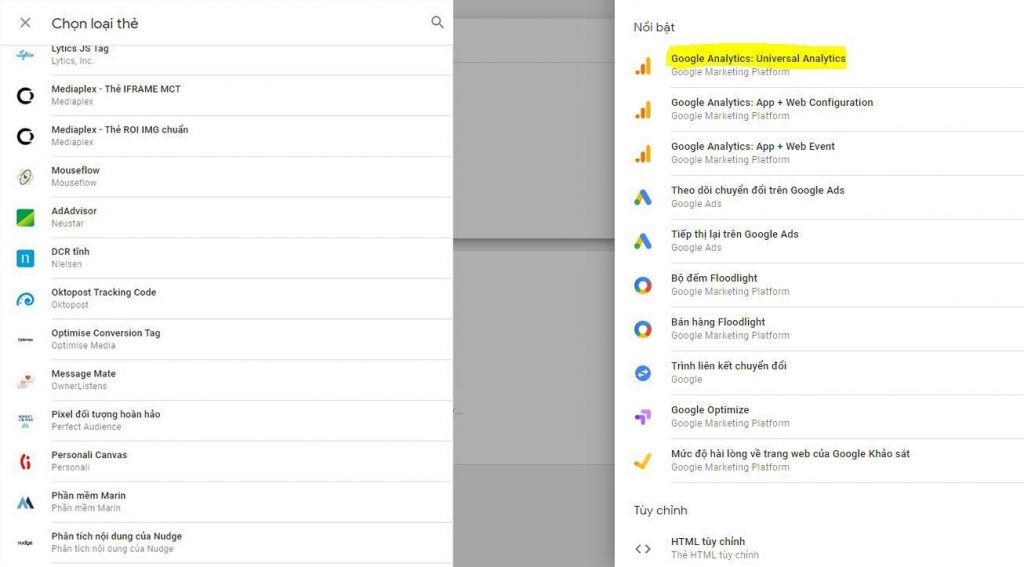Click the Nudge logo icon
The width and height of the screenshot is (1024, 567).
(25, 543)
